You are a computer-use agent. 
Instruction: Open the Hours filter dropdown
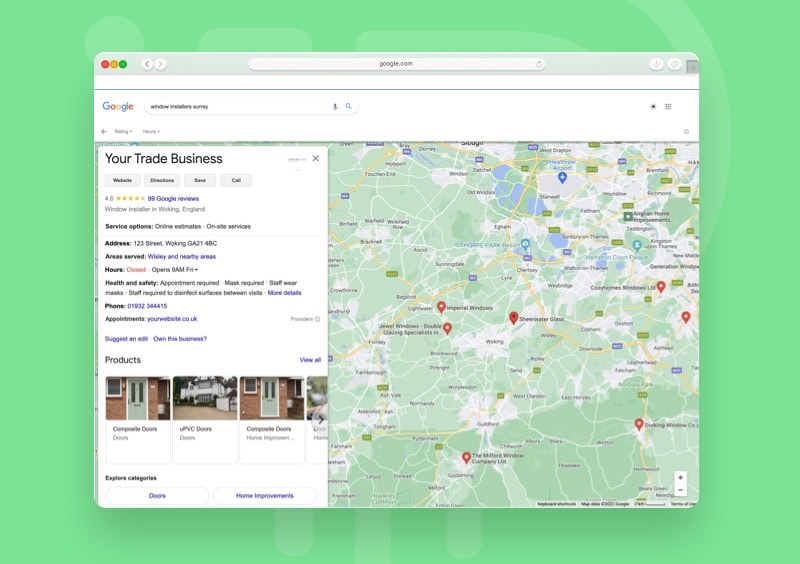pos(151,131)
